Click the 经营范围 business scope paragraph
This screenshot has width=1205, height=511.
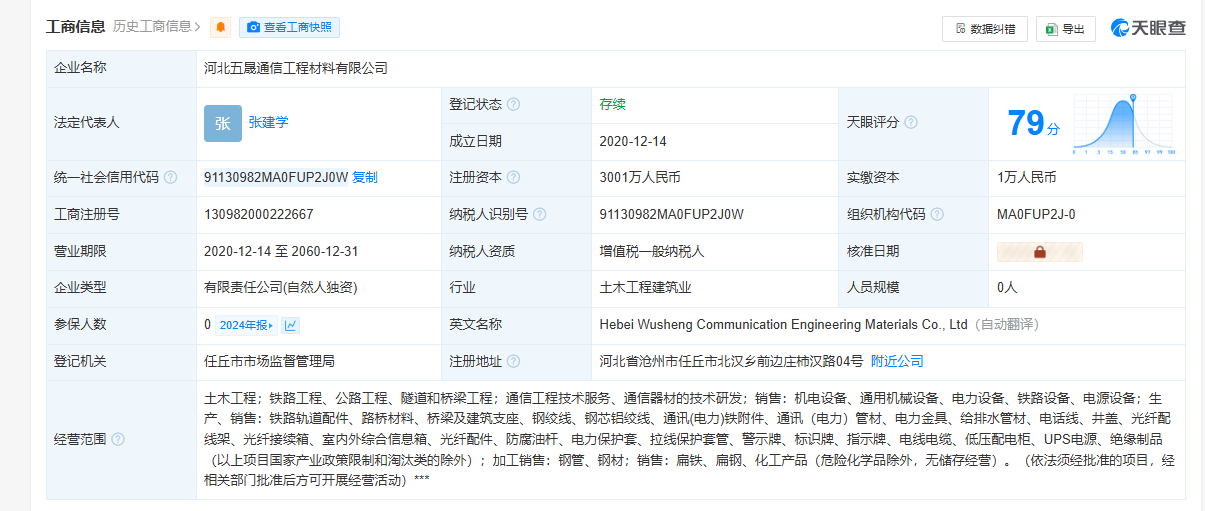coord(689,440)
